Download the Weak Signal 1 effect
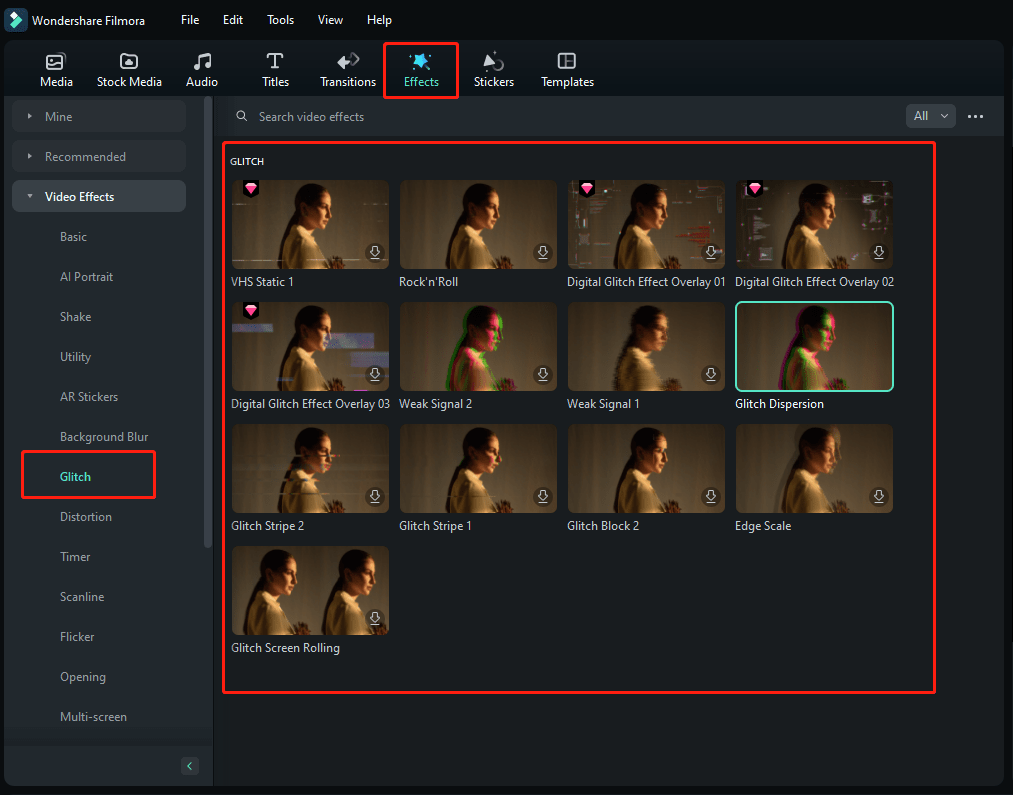 (710, 374)
